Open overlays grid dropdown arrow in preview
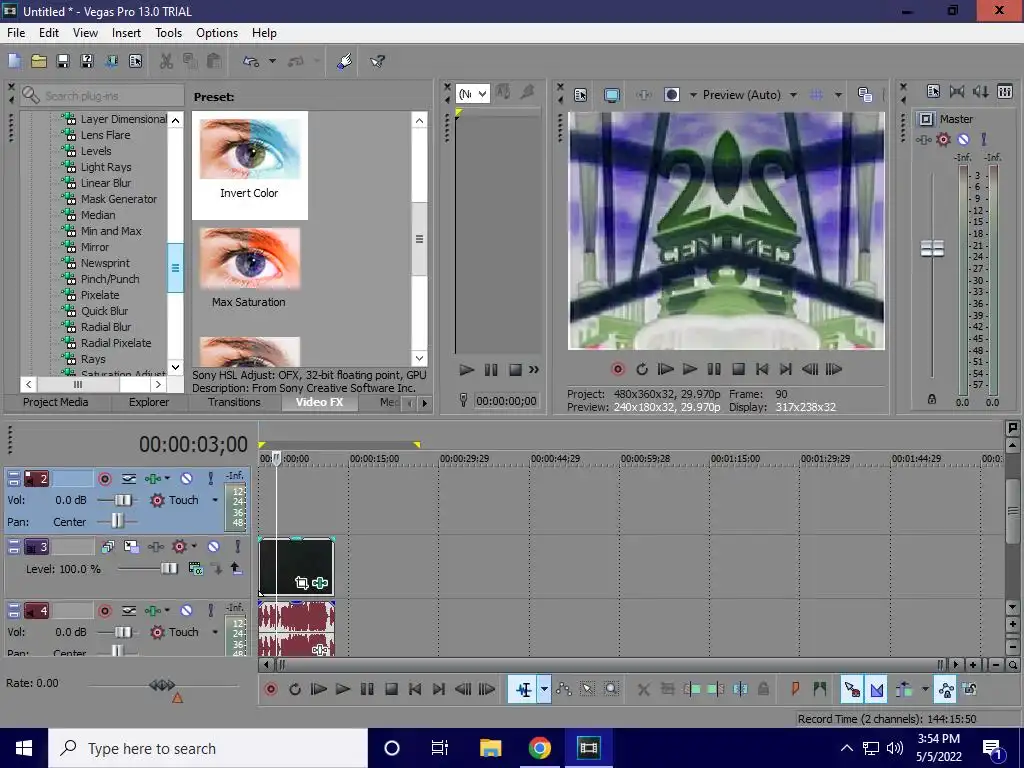 (838, 95)
